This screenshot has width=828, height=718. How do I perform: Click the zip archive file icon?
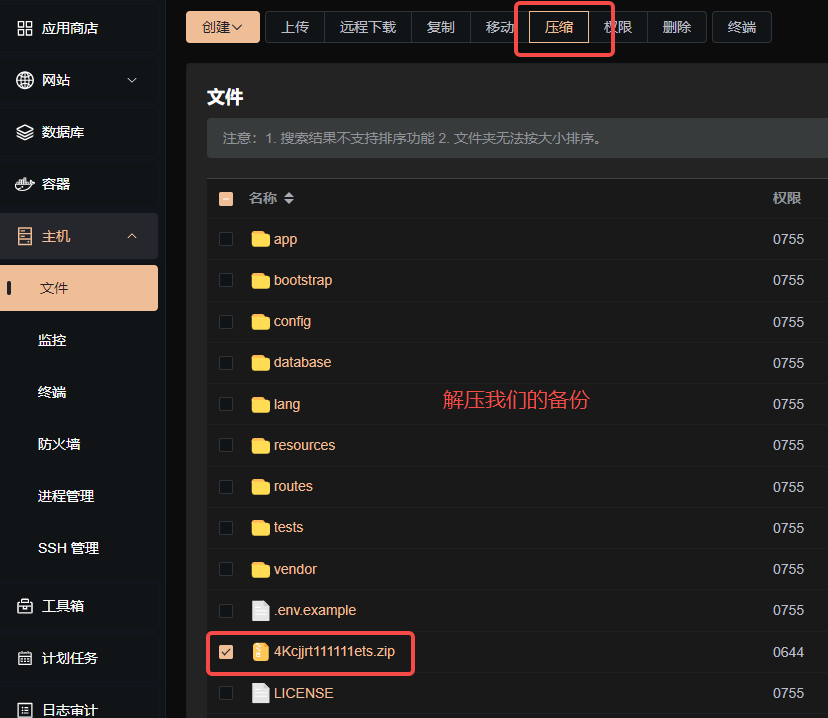[260, 651]
